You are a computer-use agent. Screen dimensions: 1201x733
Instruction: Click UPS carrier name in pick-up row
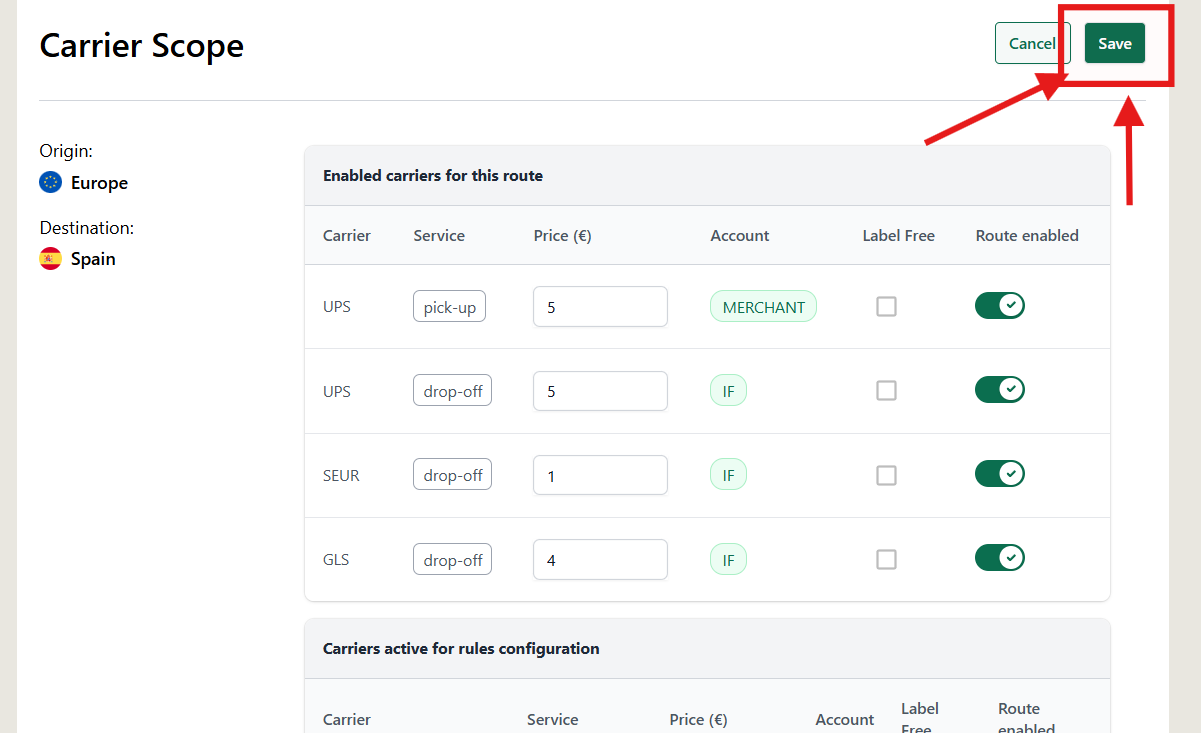coord(337,307)
